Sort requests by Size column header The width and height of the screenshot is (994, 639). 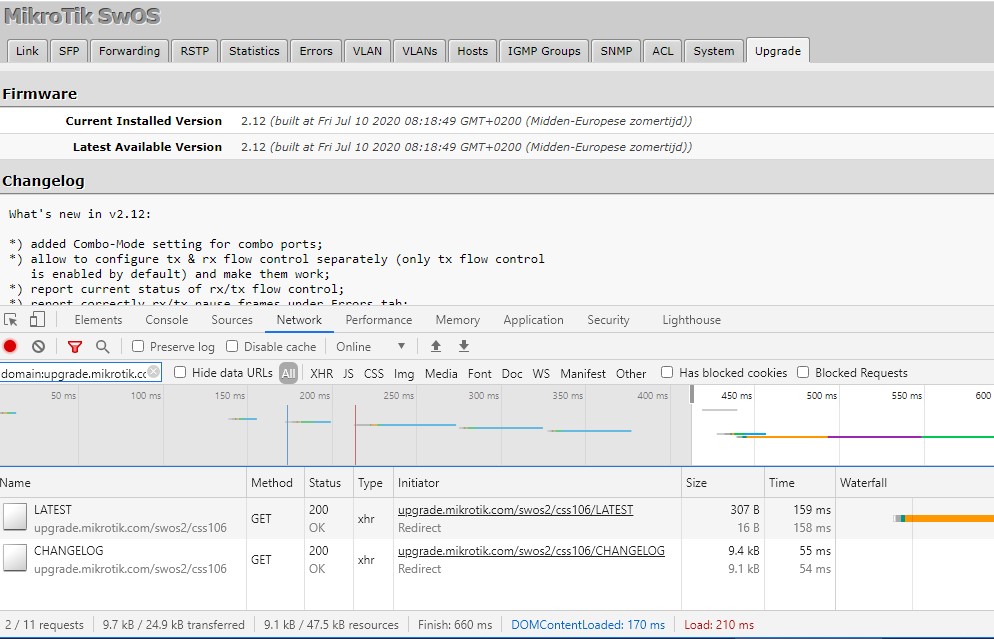pyautogui.click(x=723, y=482)
